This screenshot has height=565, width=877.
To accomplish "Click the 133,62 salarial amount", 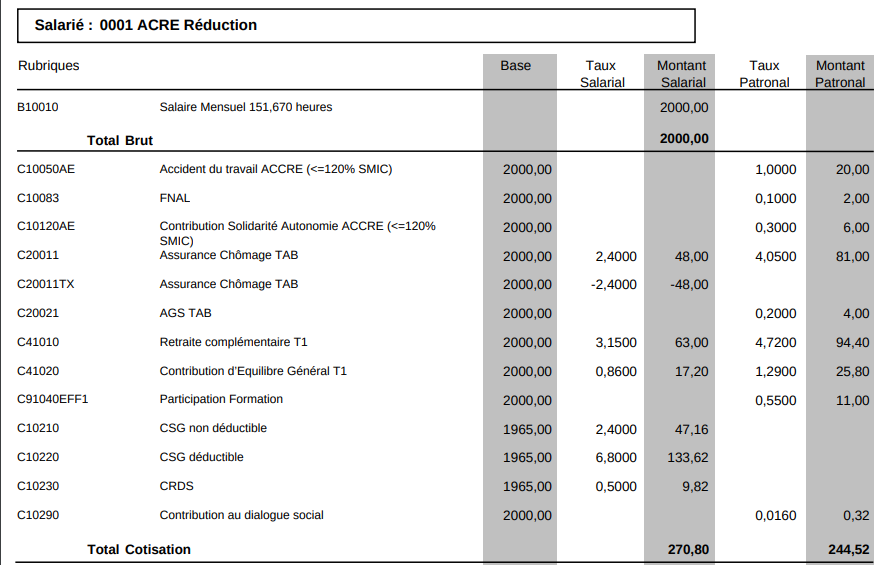I will pos(688,458).
